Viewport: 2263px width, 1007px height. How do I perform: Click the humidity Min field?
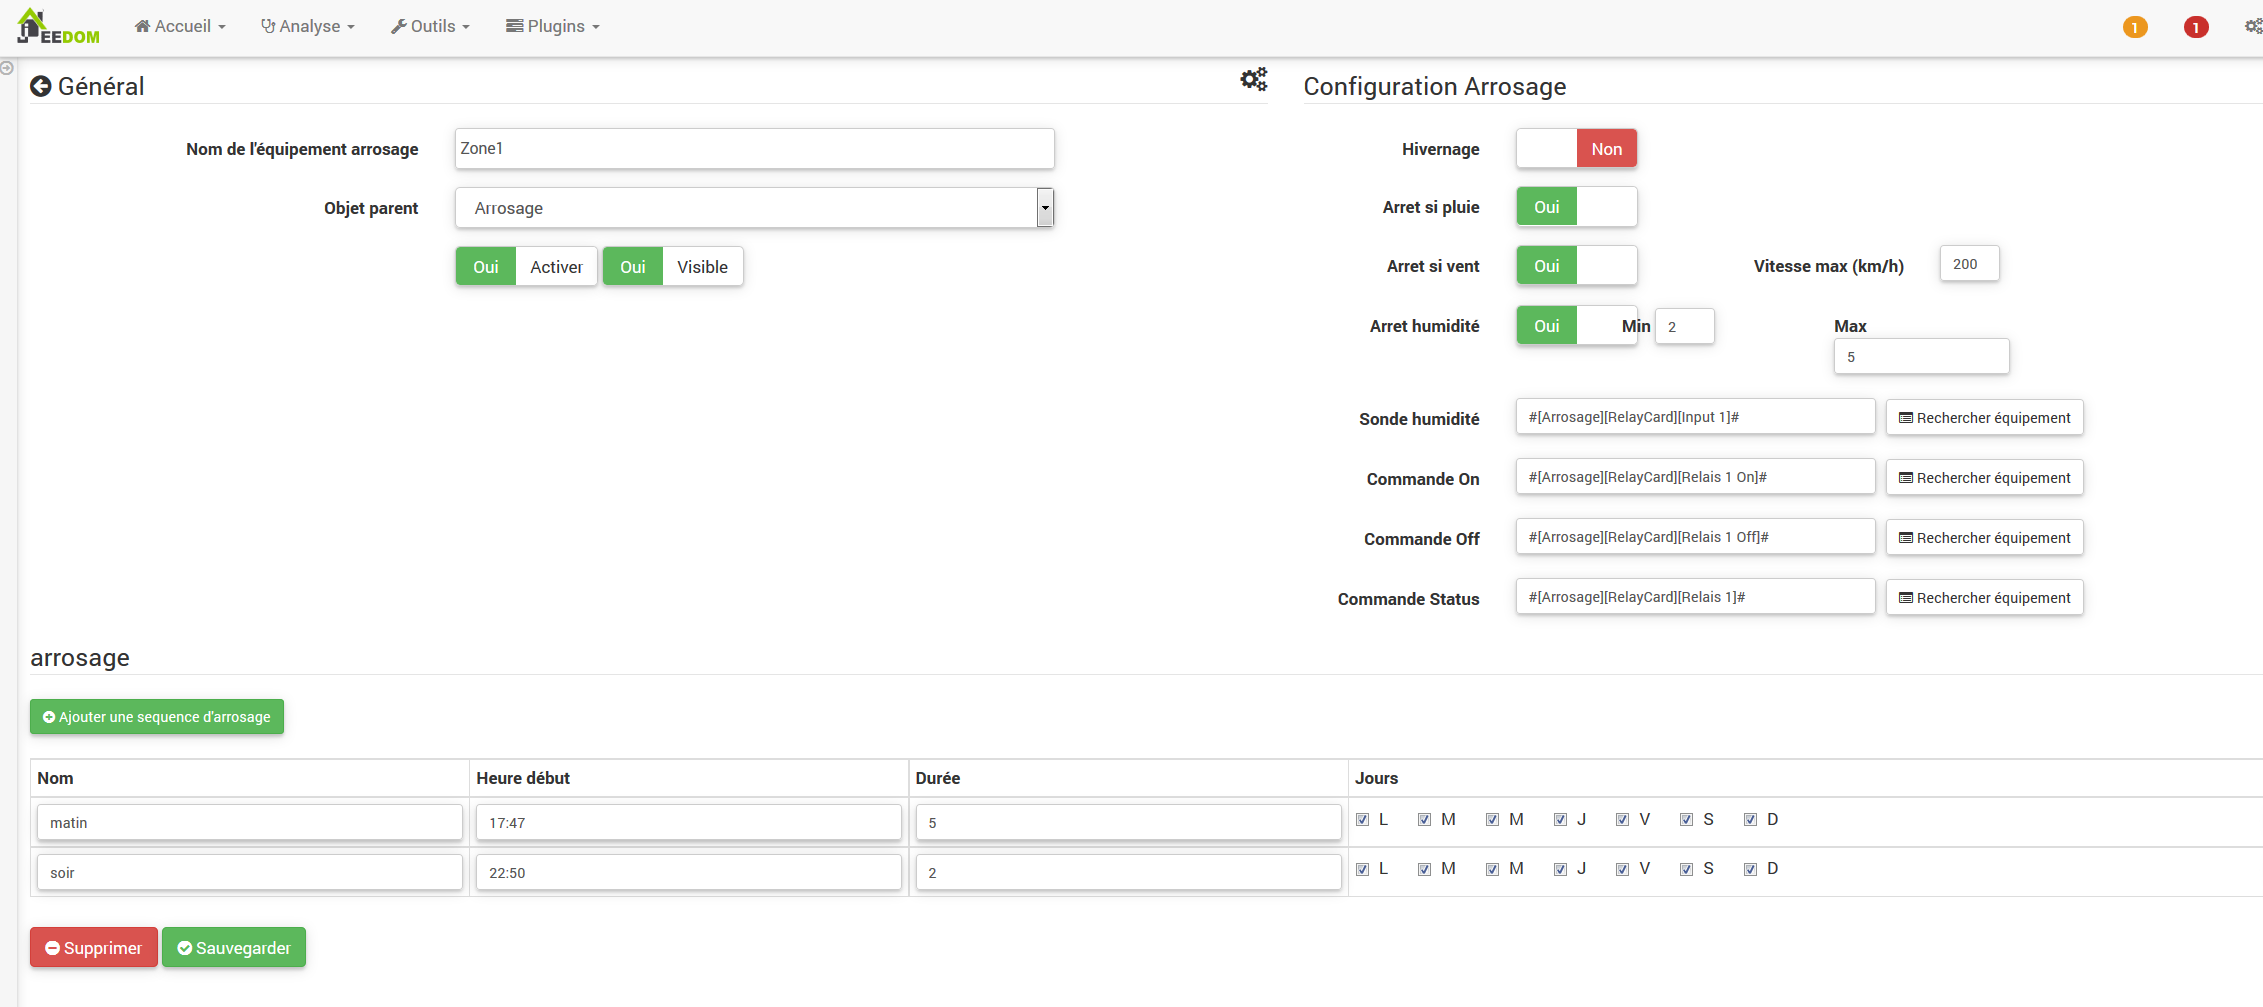pyautogui.click(x=1685, y=327)
